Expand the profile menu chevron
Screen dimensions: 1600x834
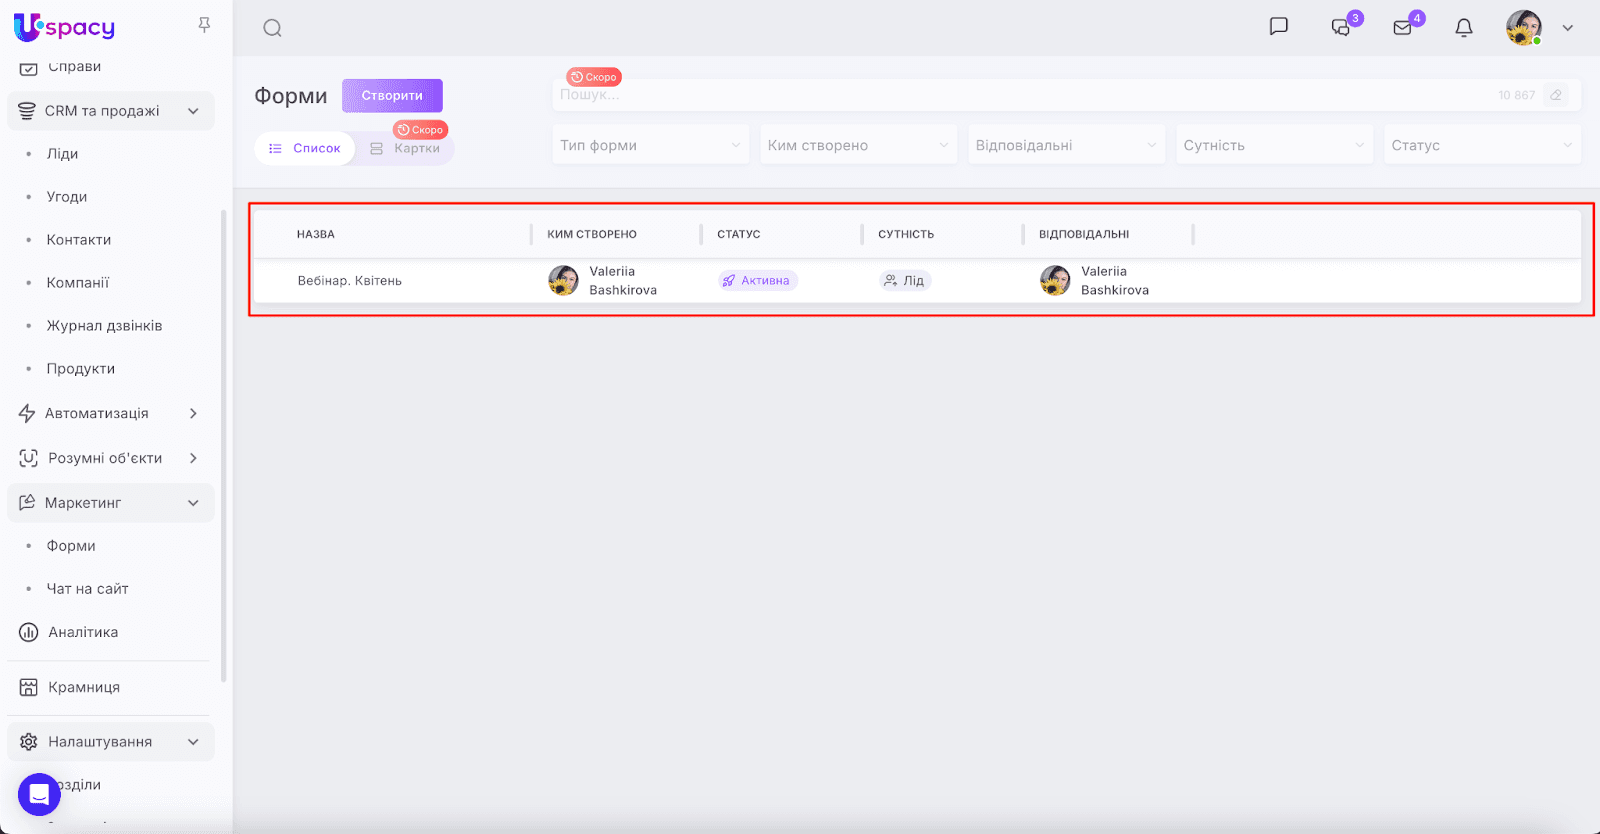[1568, 28]
